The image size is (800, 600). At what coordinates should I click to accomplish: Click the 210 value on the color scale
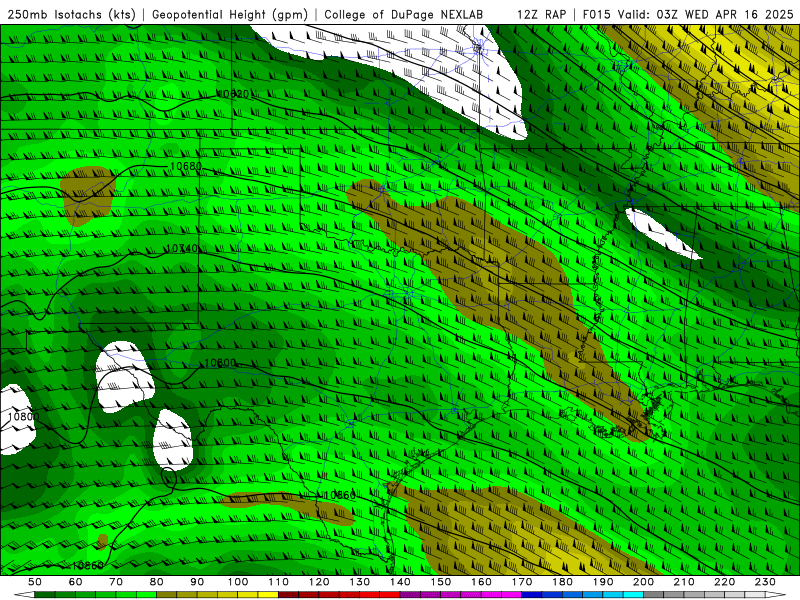tap(684, 582)
